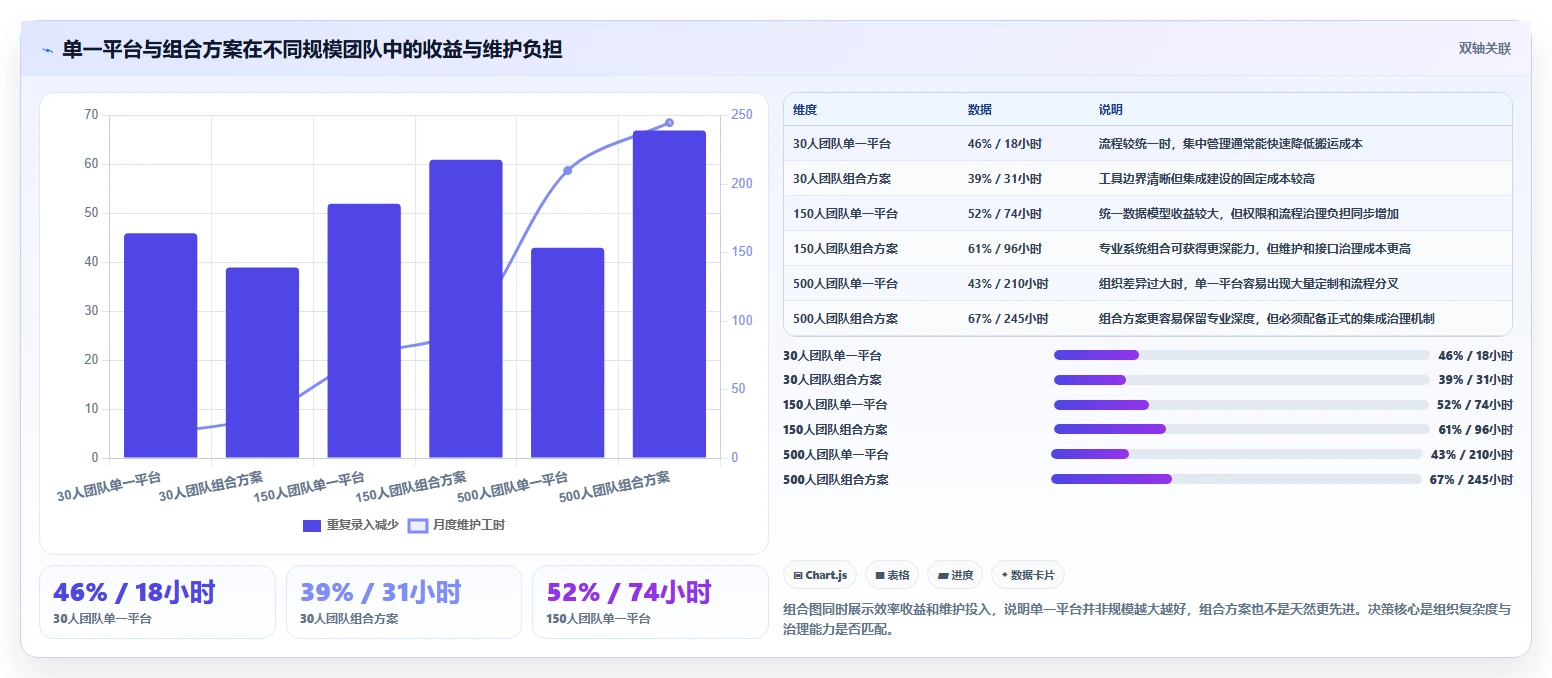This screenshot has width=1552, height=678.
Task: Click the chart bar for 30人团队单一平台
Action: tap(160, 346)
